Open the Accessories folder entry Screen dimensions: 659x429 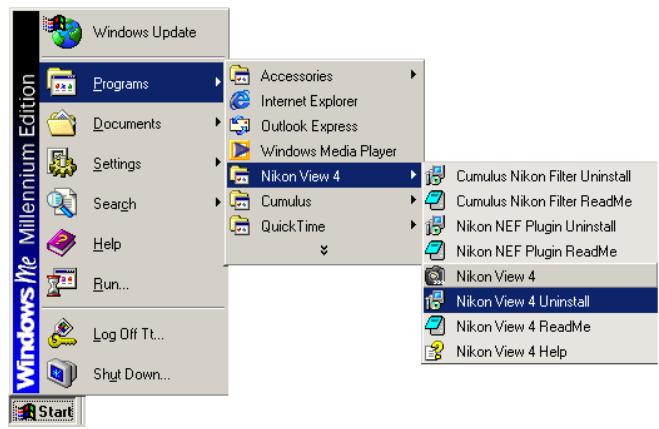pyautogui.click(x=324, y=75)
